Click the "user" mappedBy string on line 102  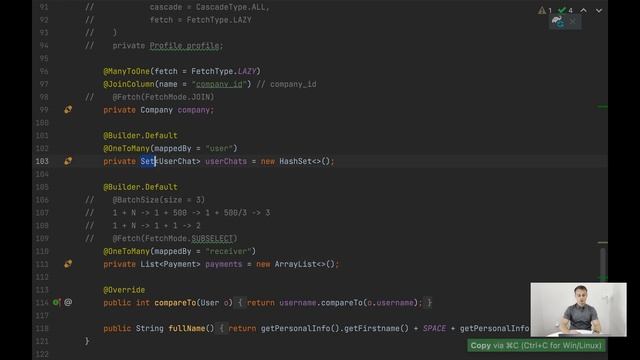coord(219,149)
